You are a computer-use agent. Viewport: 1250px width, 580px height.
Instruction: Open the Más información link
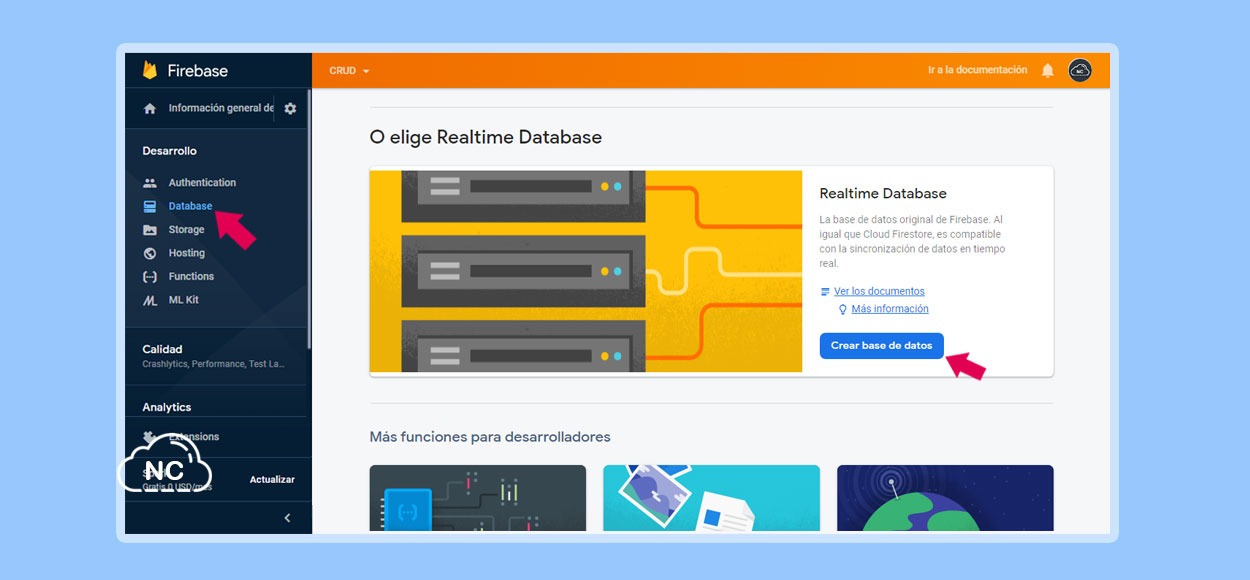890,309
